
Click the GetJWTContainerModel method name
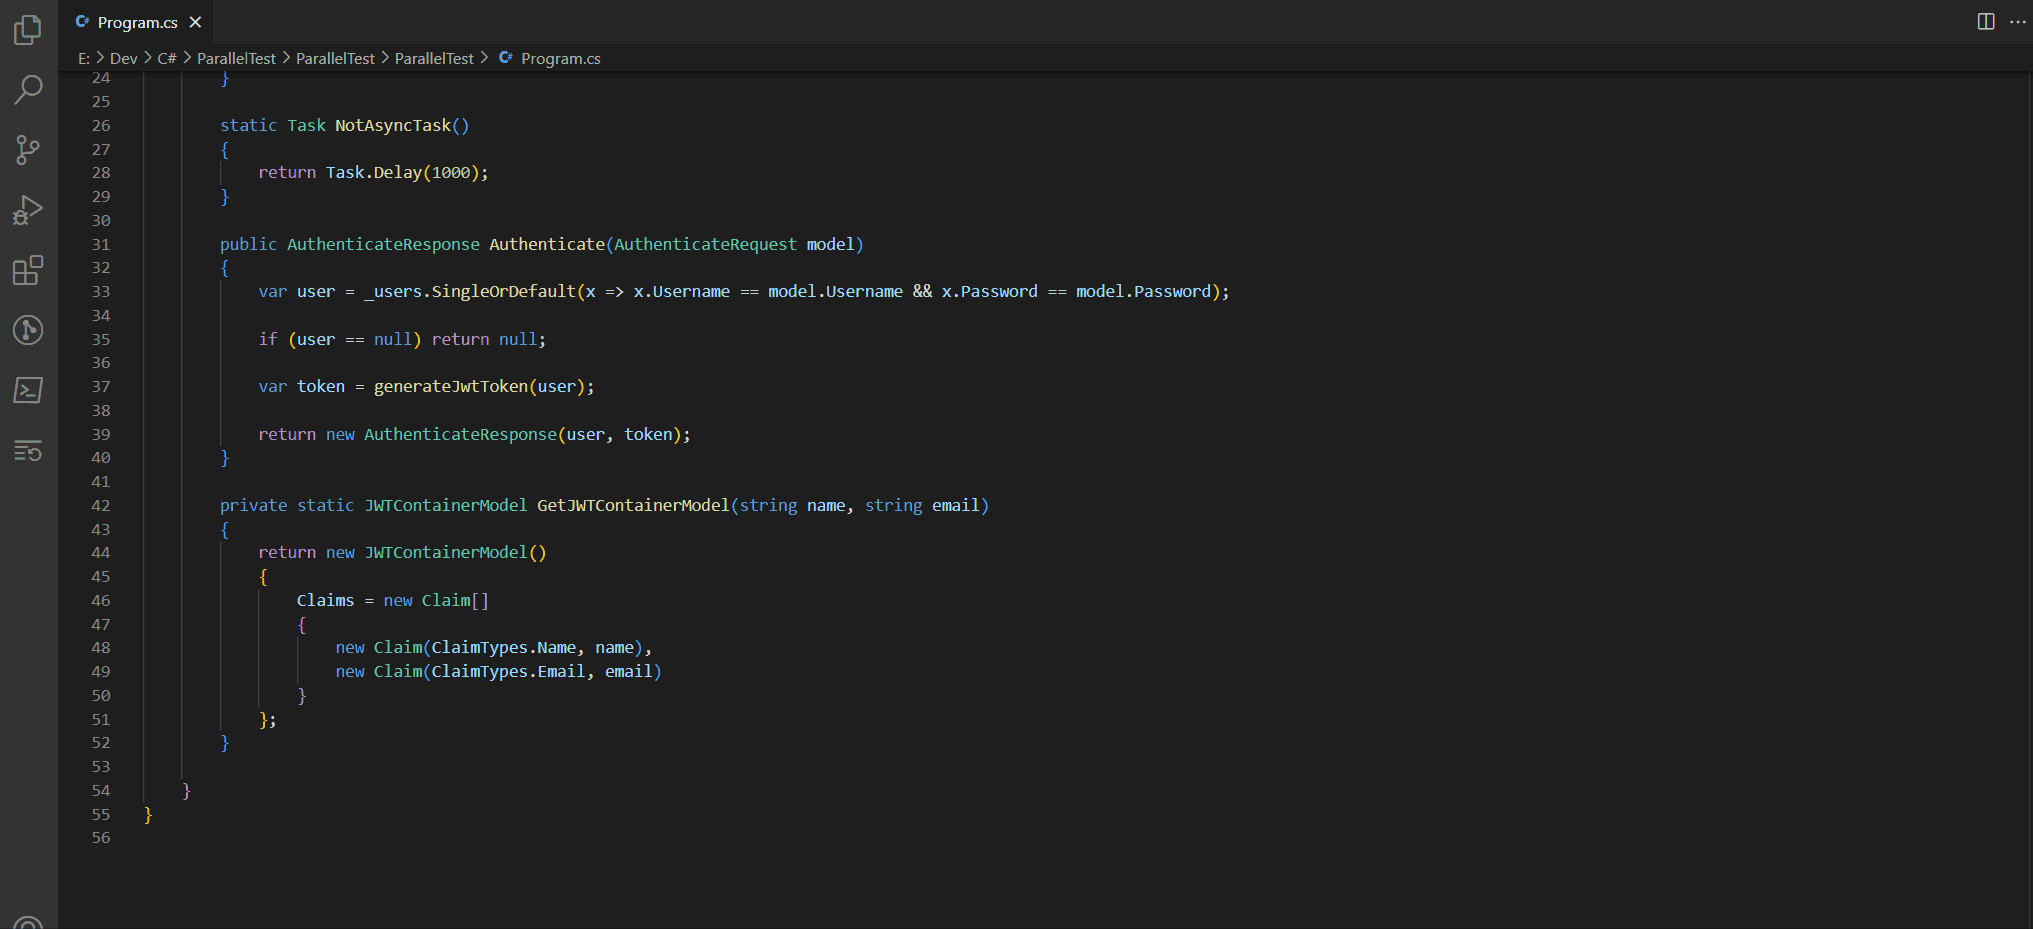pyautogui.click(x=633, y=506)
